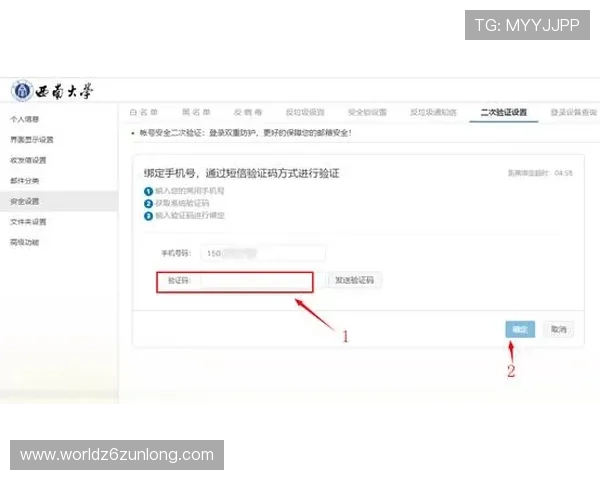This screenshot has width=600, height=480.
Task: Open 邮件分类 in the sidebar
Action: tap(24, 181)
